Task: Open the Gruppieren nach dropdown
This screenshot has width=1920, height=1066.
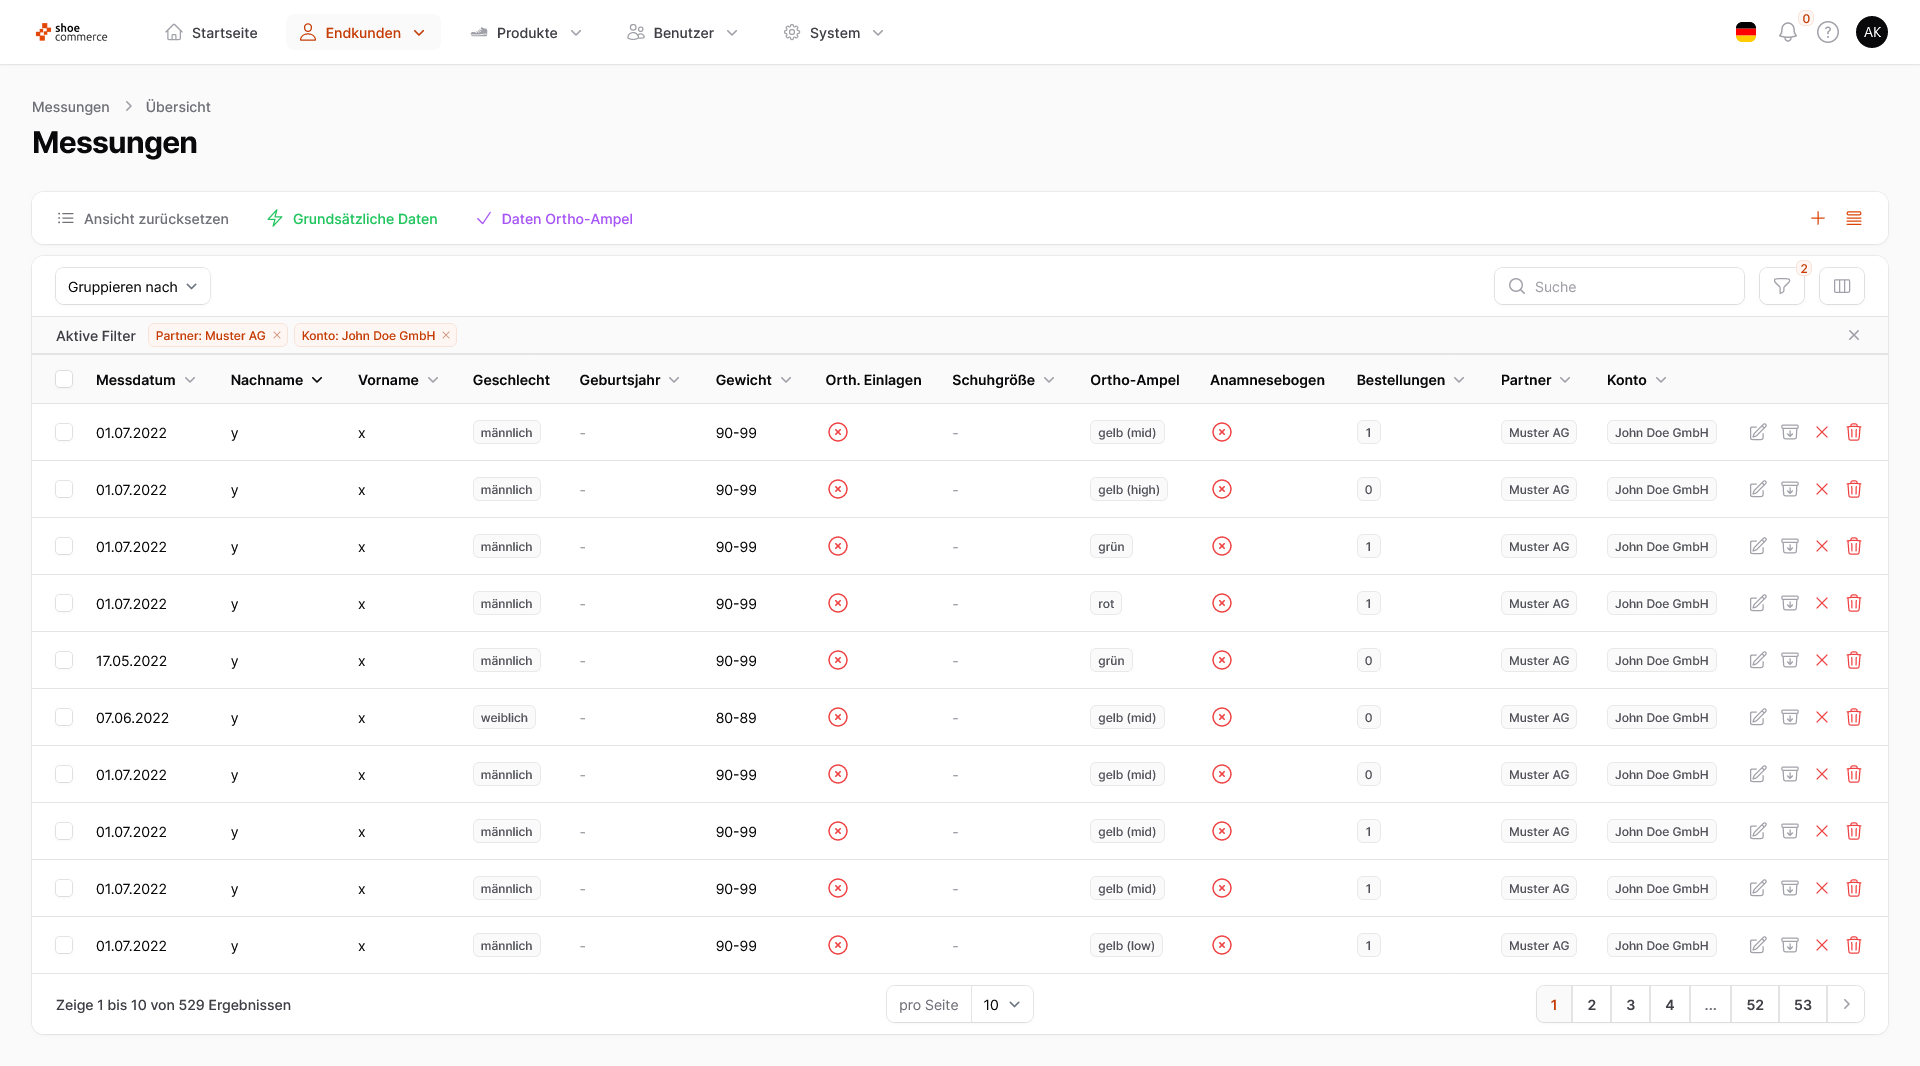Action: [132, 287]
